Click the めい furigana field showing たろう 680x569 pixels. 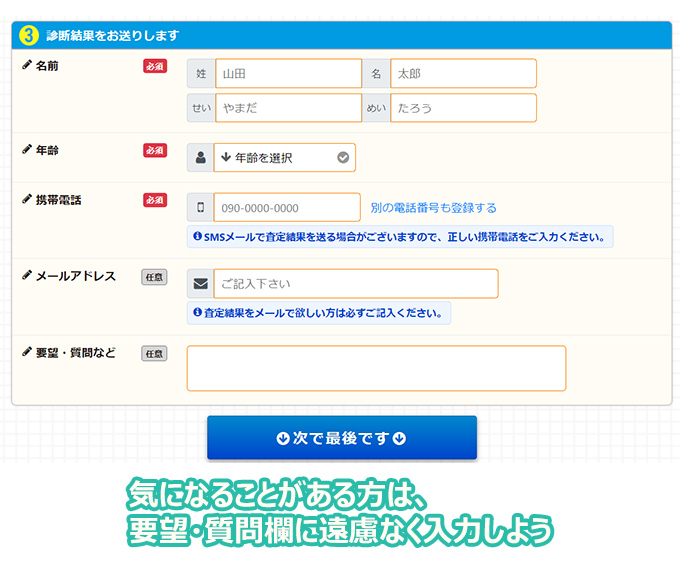click(463, 108)
